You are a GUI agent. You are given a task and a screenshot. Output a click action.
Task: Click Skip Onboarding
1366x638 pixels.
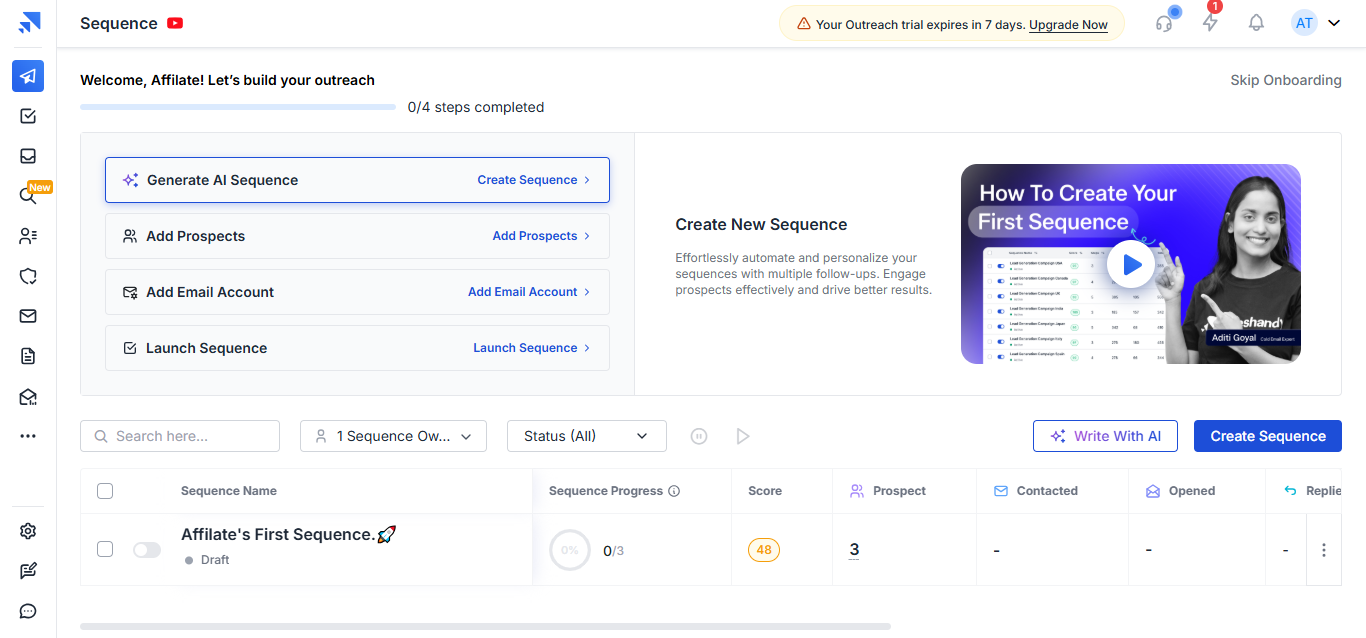1286,80
